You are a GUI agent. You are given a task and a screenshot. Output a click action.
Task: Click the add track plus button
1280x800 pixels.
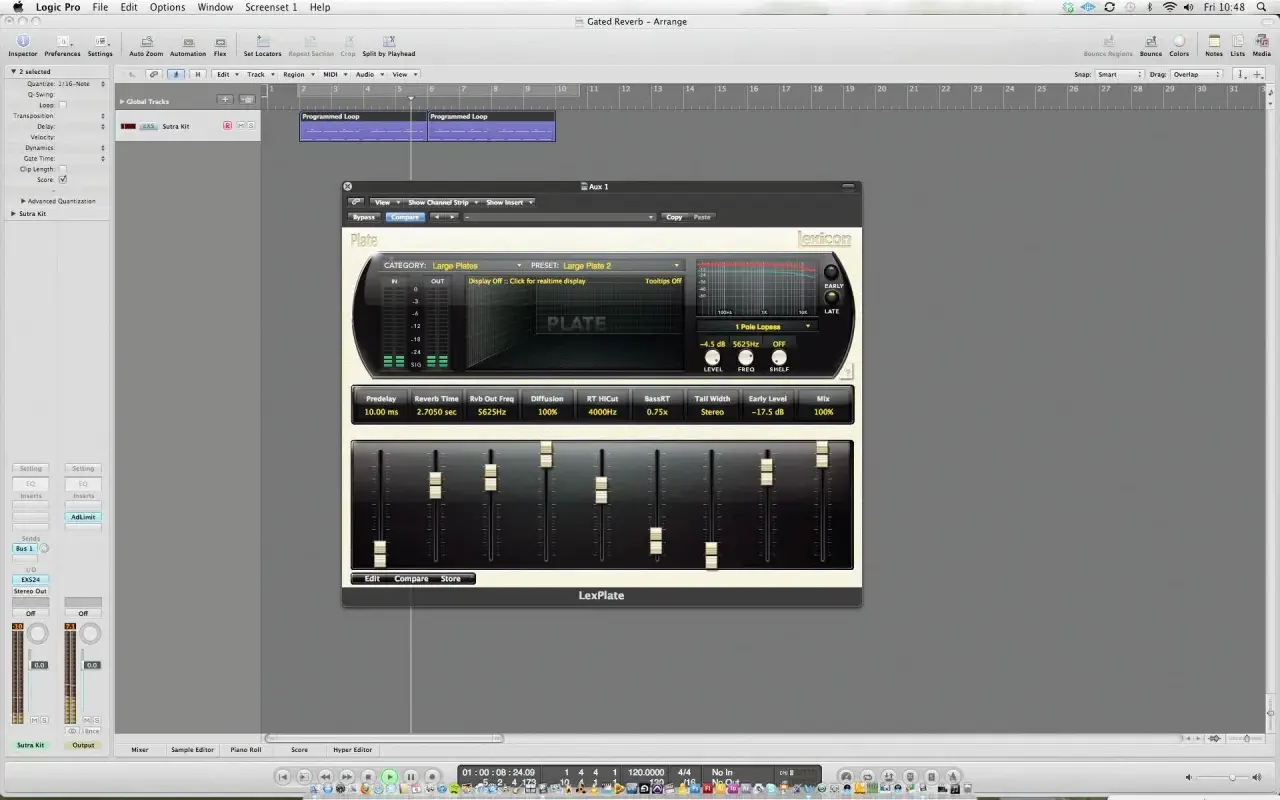[226, 100]
